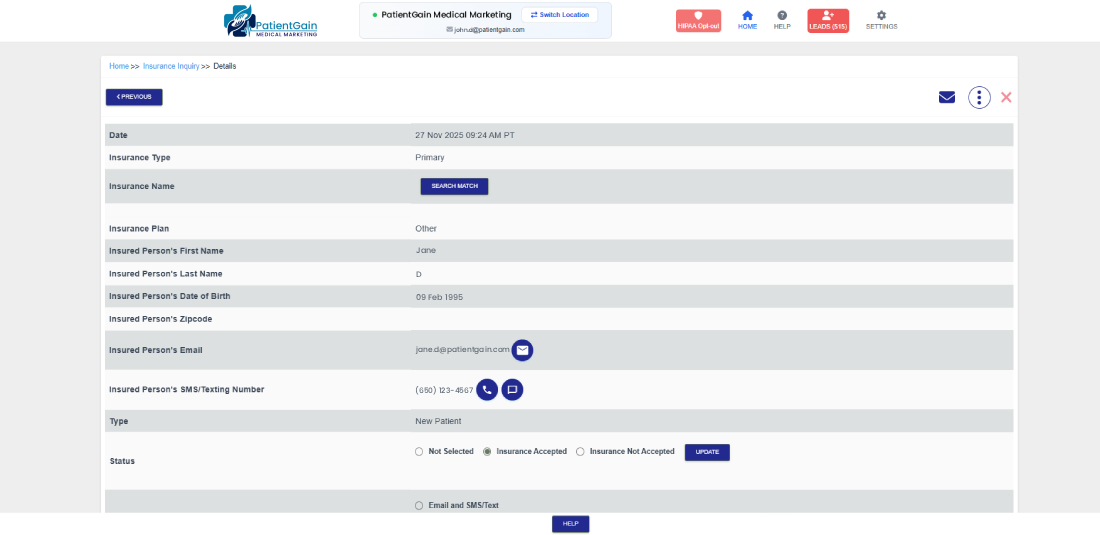
Task: Click Search Match button
Action: [x=455, y=187]
